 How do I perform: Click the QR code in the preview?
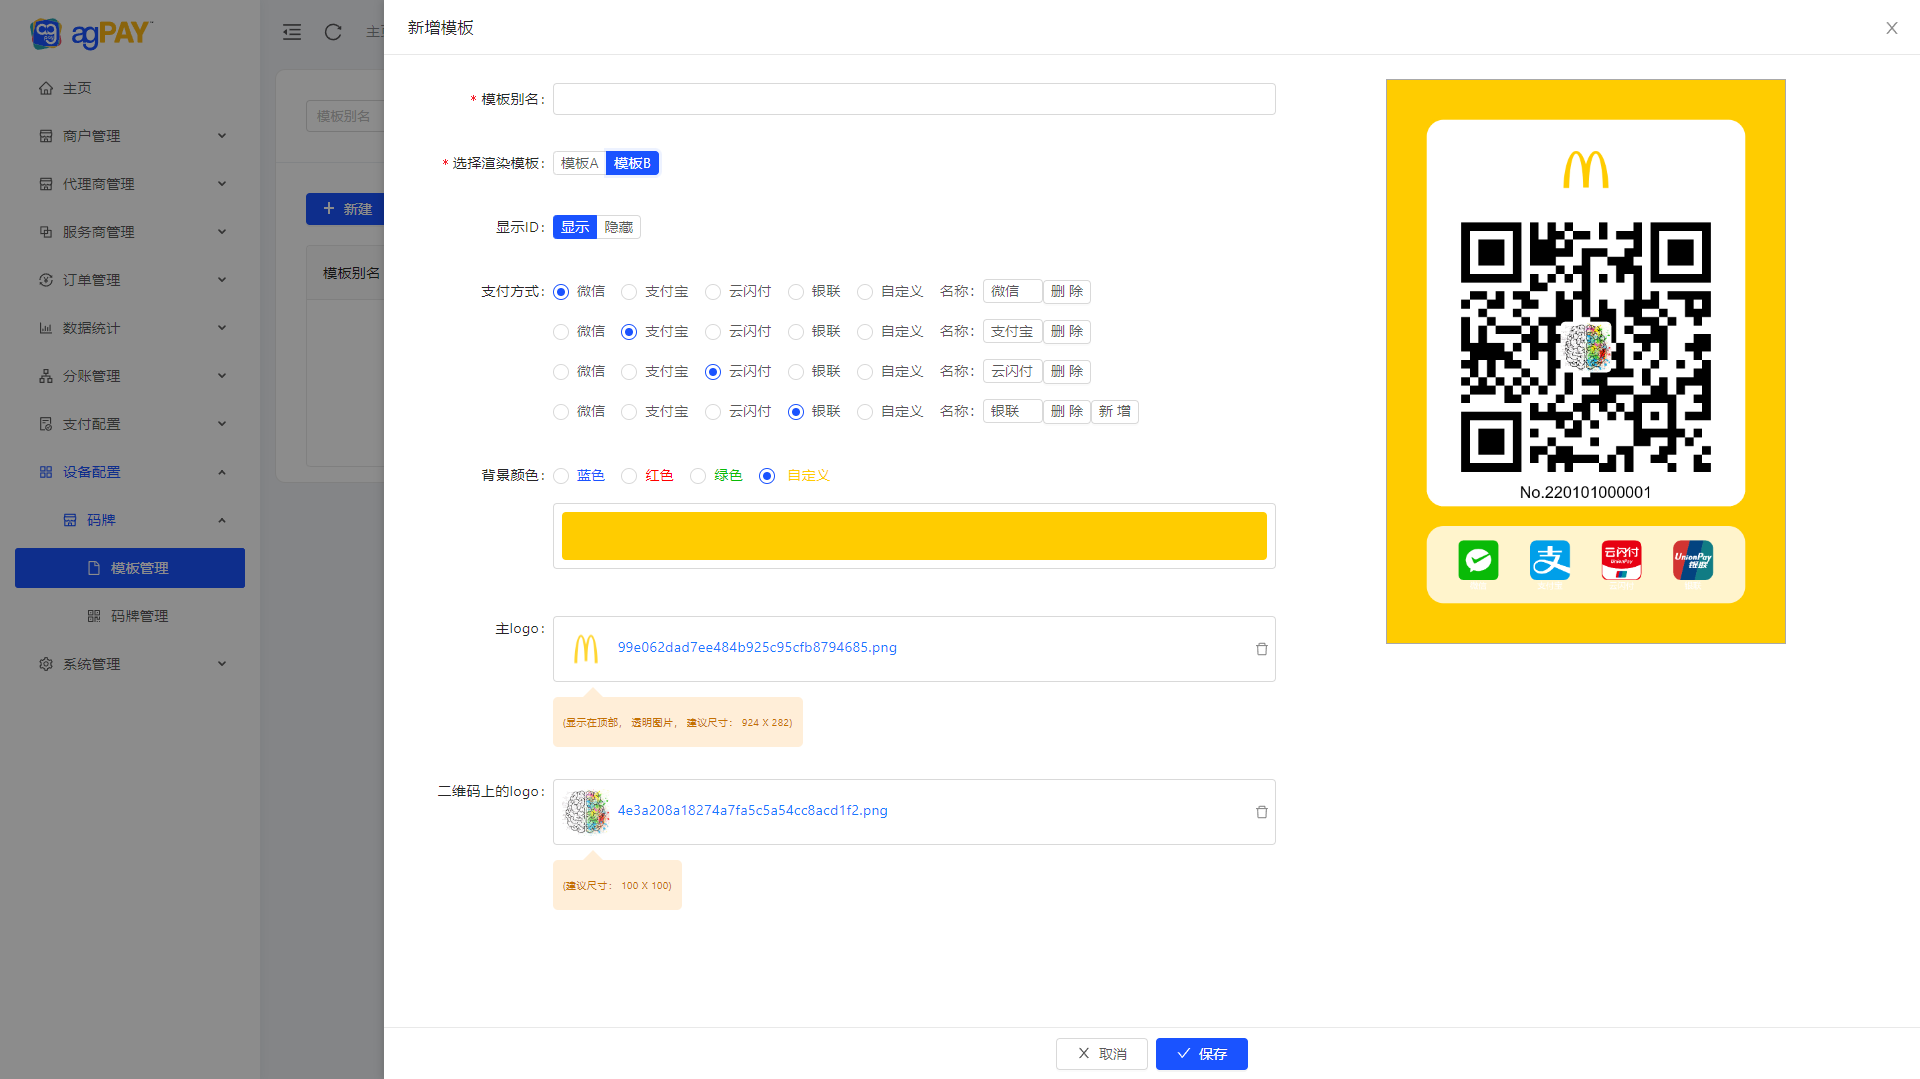[x=1586, y=347]
